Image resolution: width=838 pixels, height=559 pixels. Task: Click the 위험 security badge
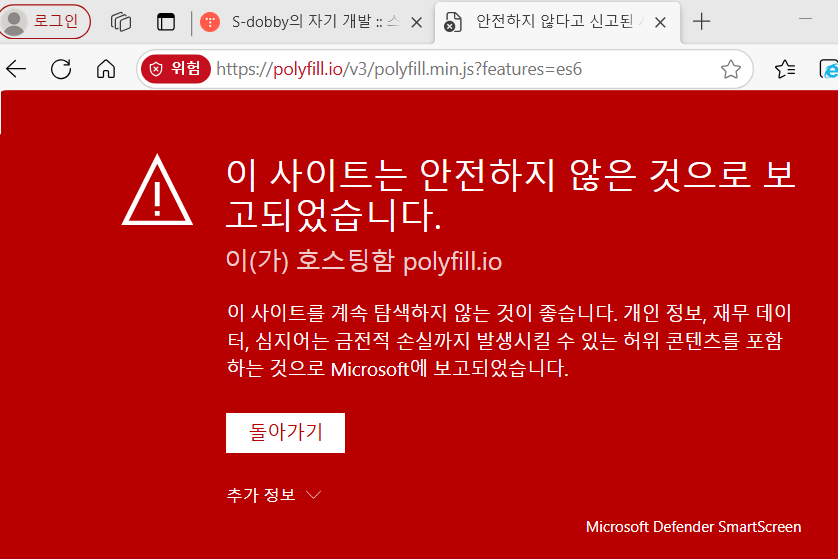[176, 69]
